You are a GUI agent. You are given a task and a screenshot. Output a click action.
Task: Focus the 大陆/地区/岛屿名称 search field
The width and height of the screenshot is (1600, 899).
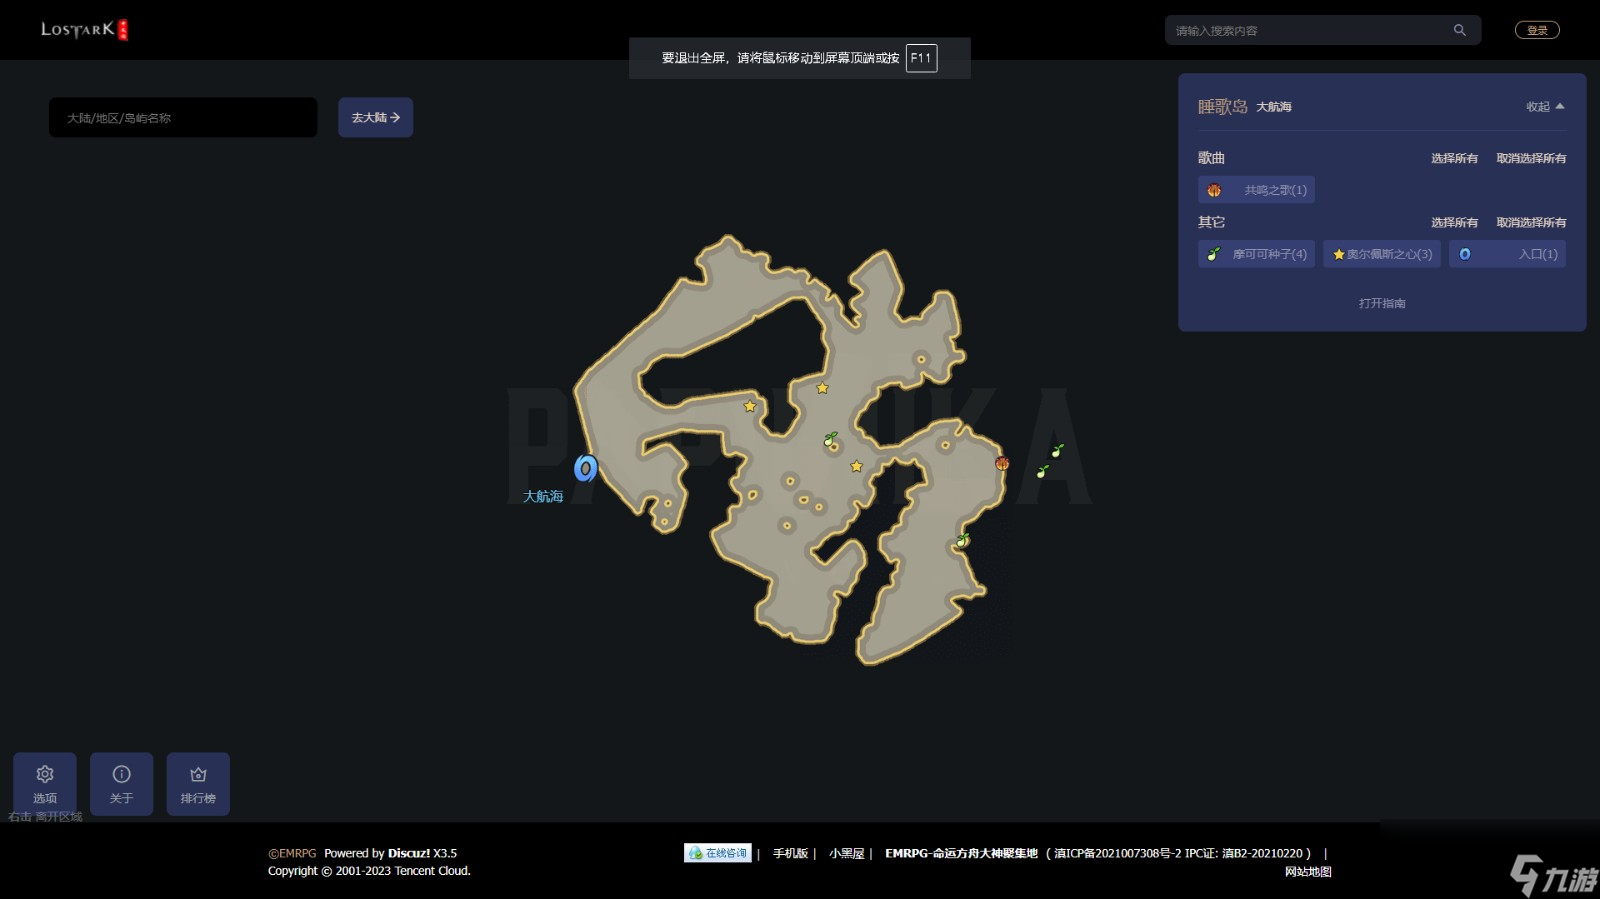(x=183, y=117)
